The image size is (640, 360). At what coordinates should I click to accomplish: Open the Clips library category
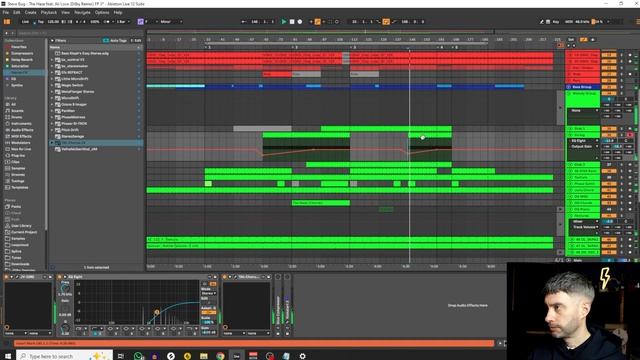point(16,162)
